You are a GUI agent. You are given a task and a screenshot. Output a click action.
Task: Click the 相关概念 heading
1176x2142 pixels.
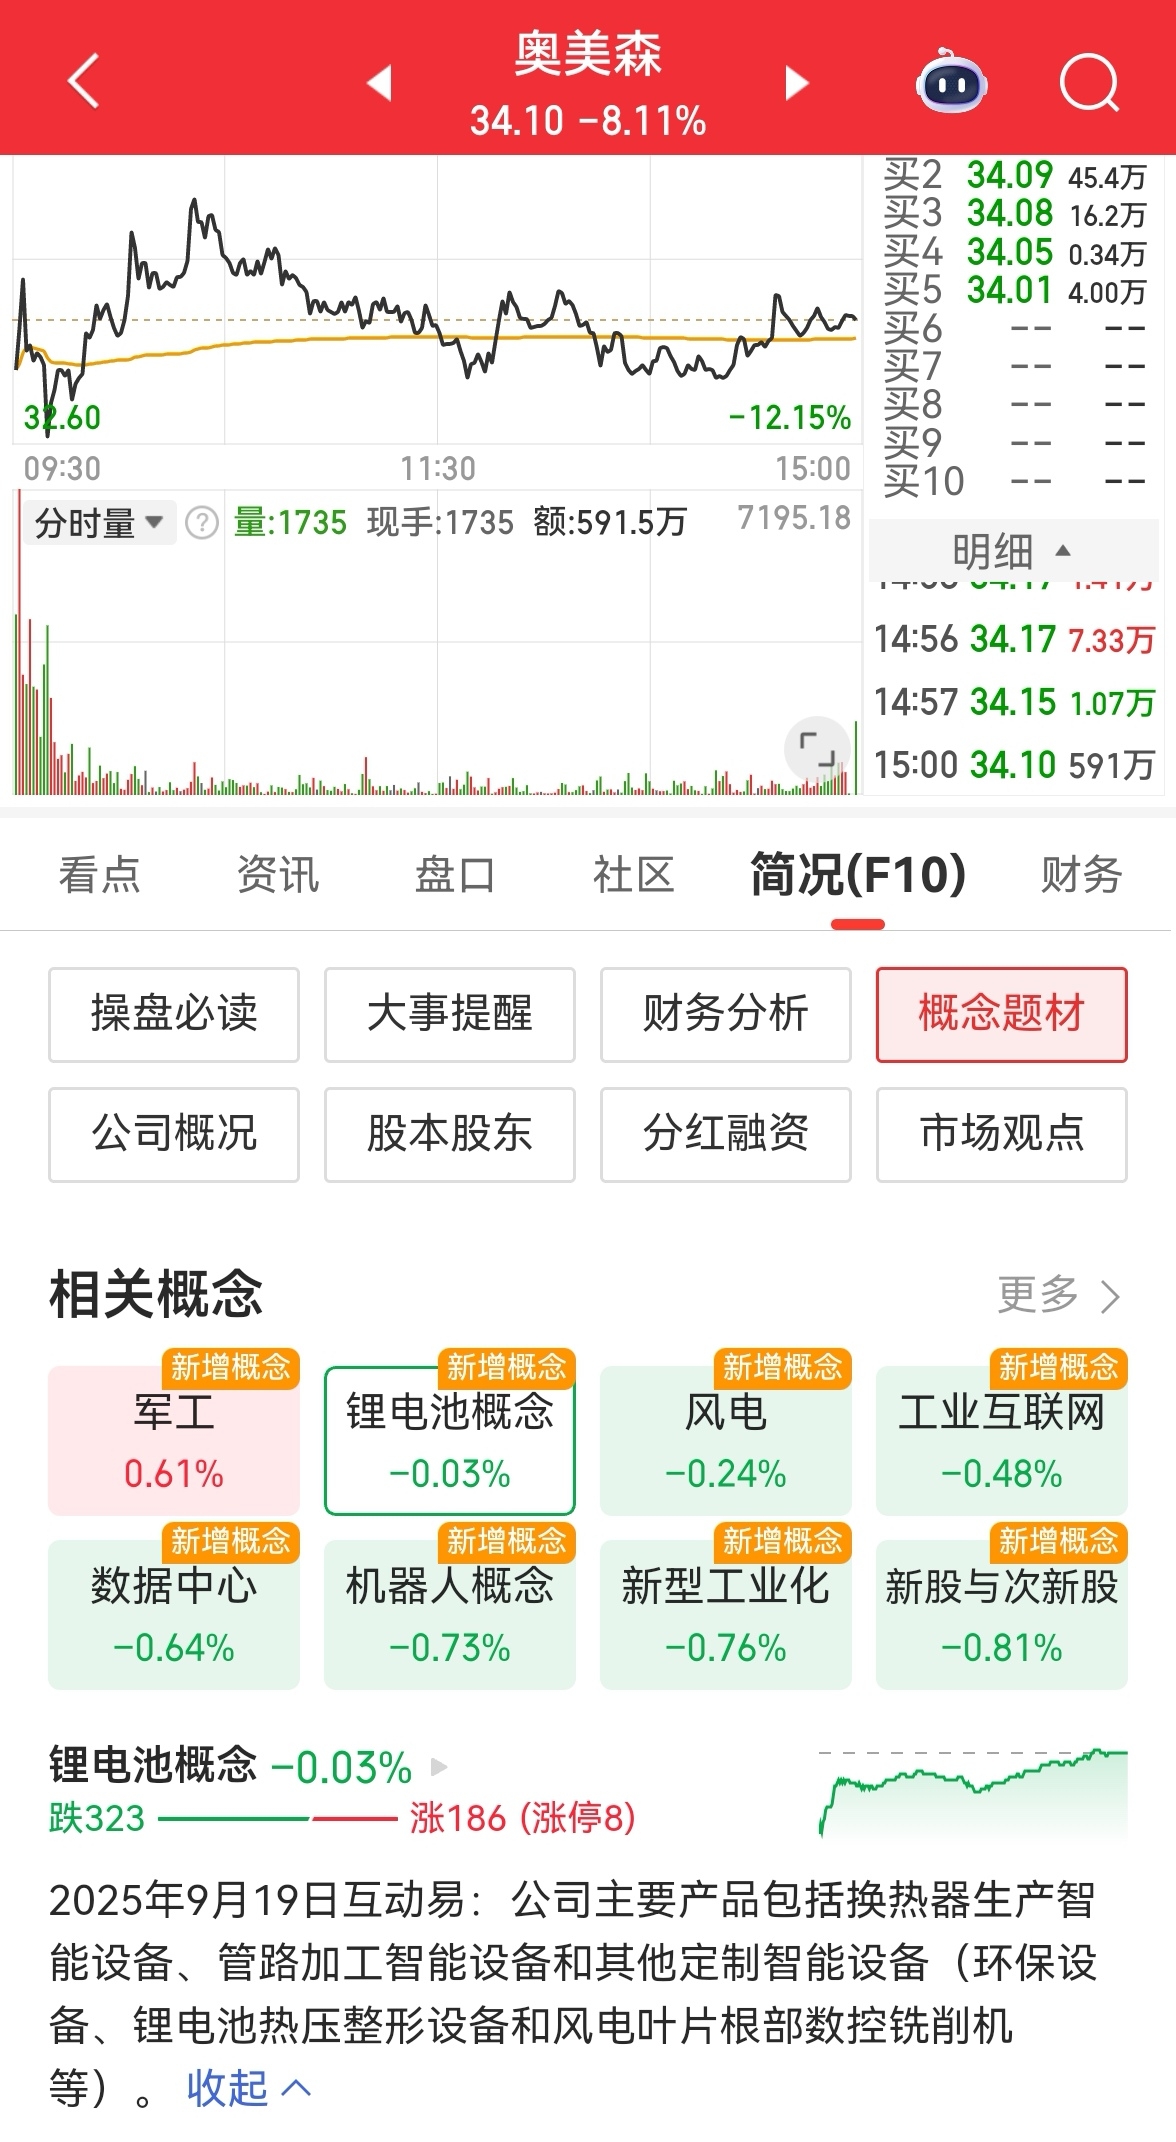(x=156, y=1294)
